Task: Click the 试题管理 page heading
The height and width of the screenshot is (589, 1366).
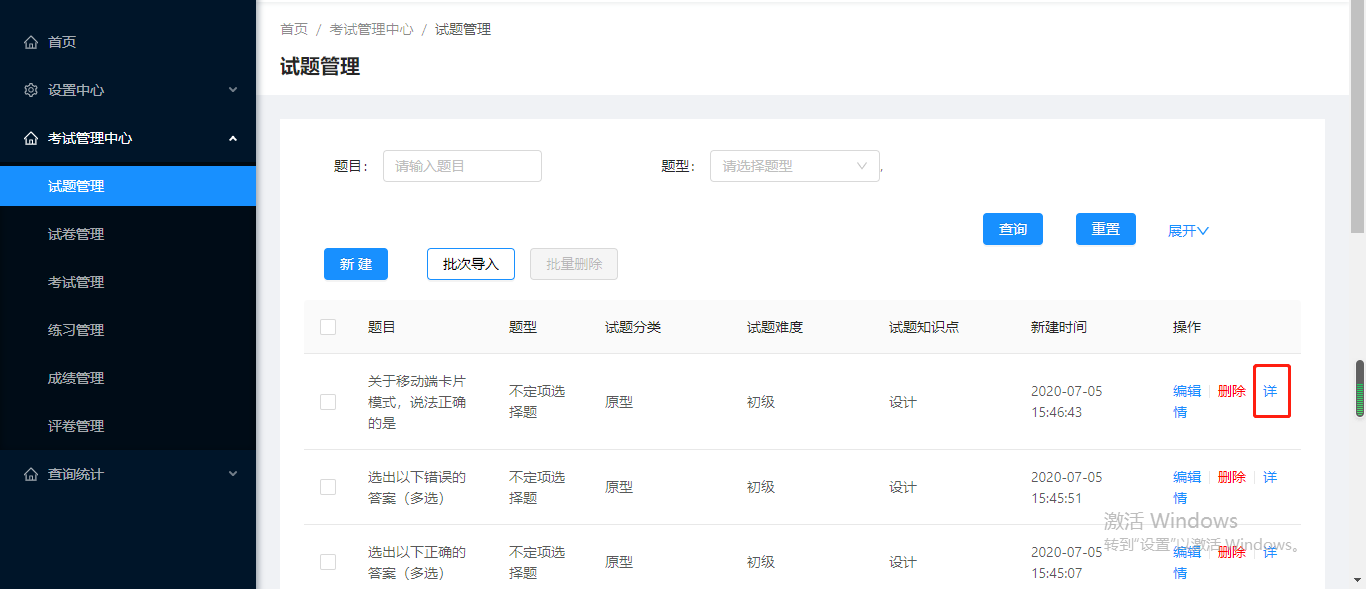Action: (x=320, y=67)
